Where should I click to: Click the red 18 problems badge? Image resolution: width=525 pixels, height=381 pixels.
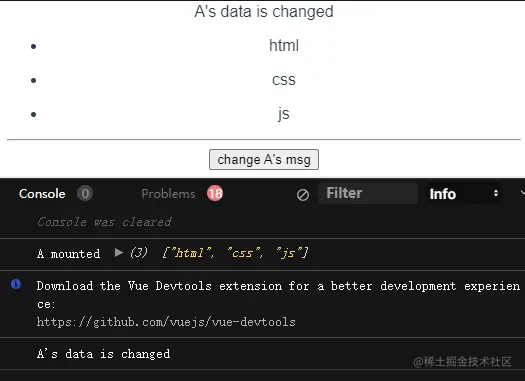(x=215, y=193)
